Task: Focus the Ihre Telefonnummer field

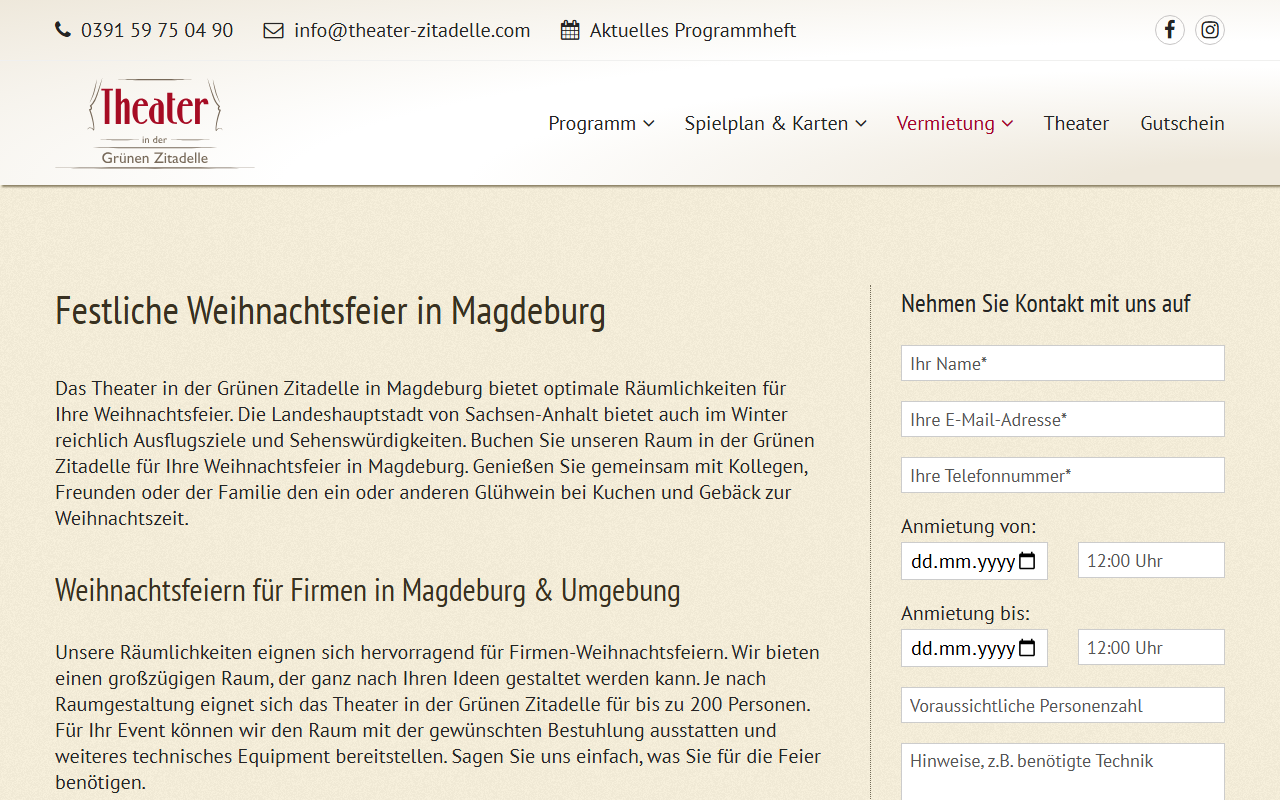Action: coord(1063,475)
